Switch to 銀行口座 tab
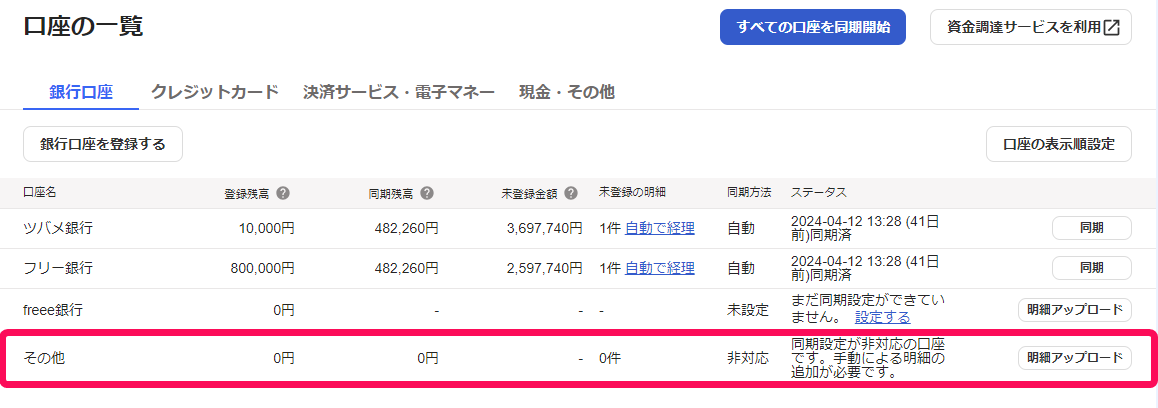The width and height of the screenshot is (1158, 408). pyautogui.click(x=80, y=92)
